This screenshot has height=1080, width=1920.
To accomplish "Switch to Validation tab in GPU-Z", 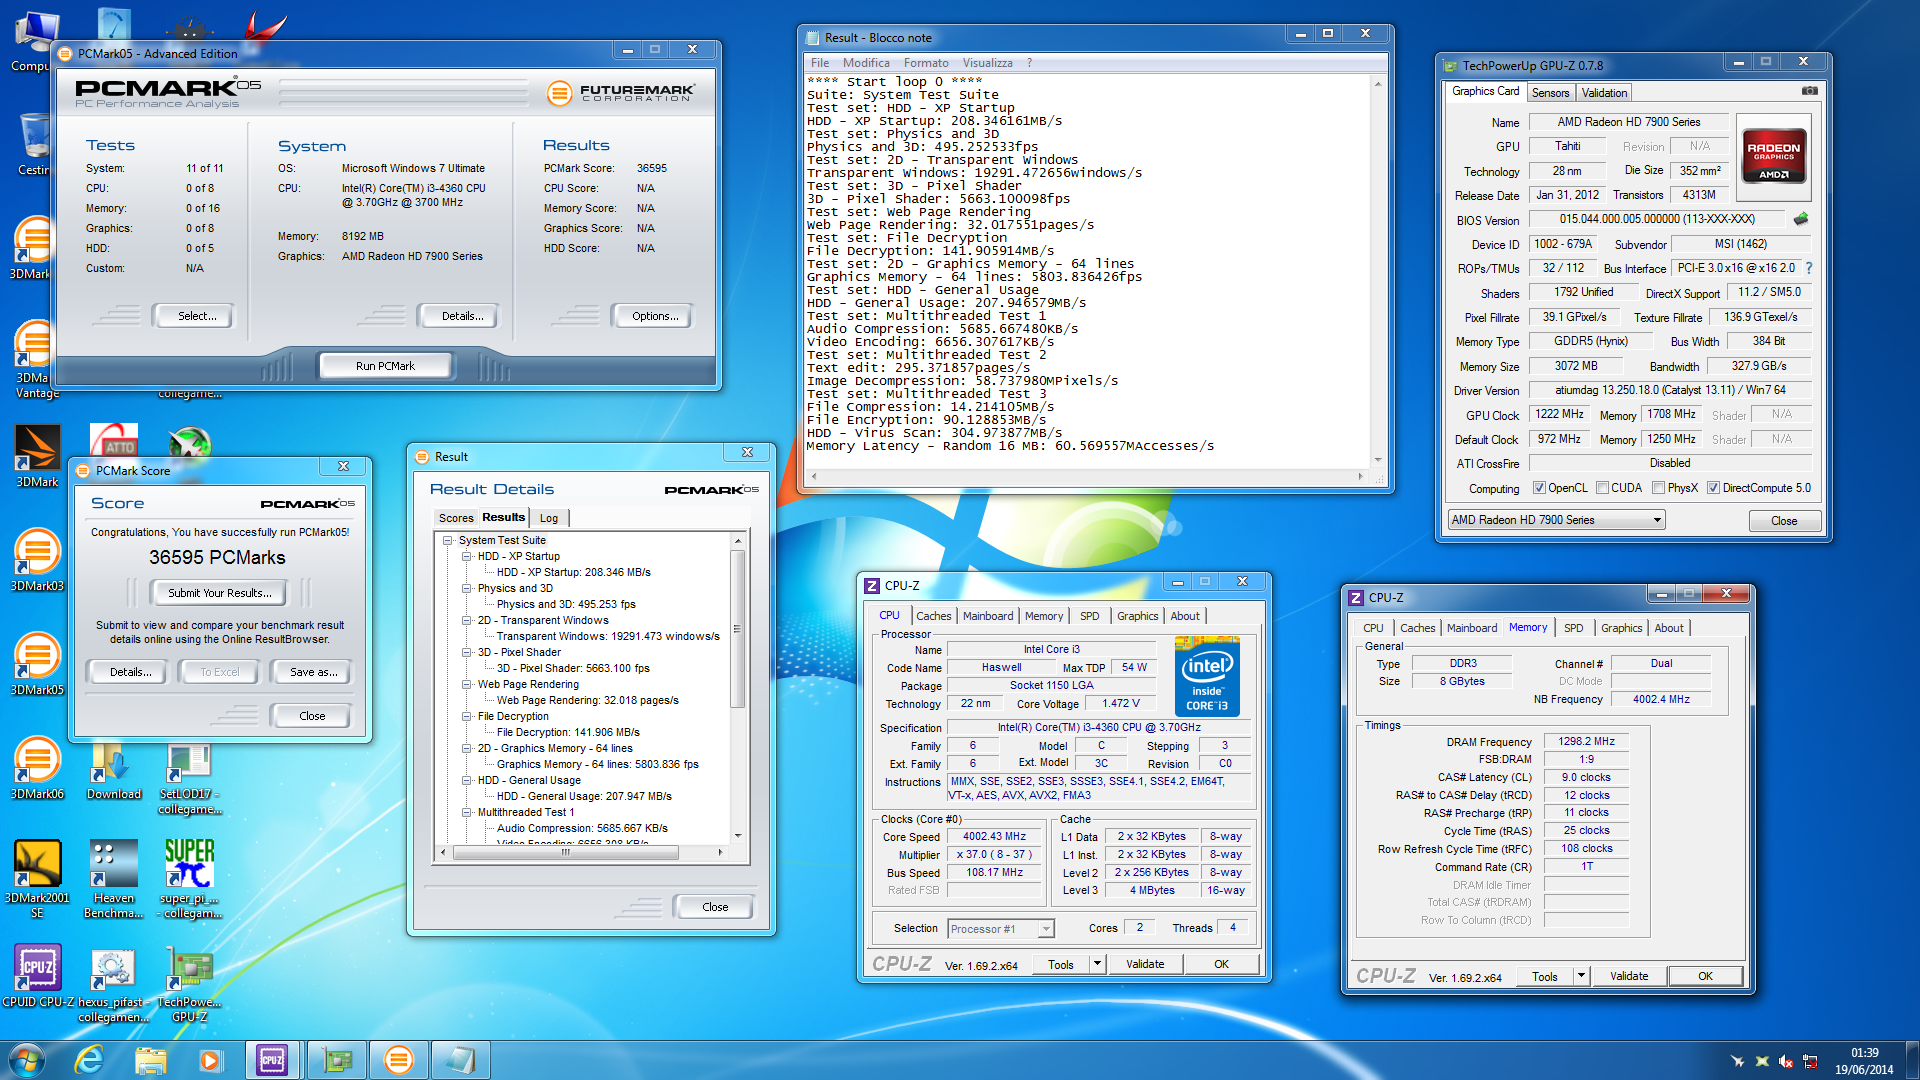I will (x=1604, y=93).
